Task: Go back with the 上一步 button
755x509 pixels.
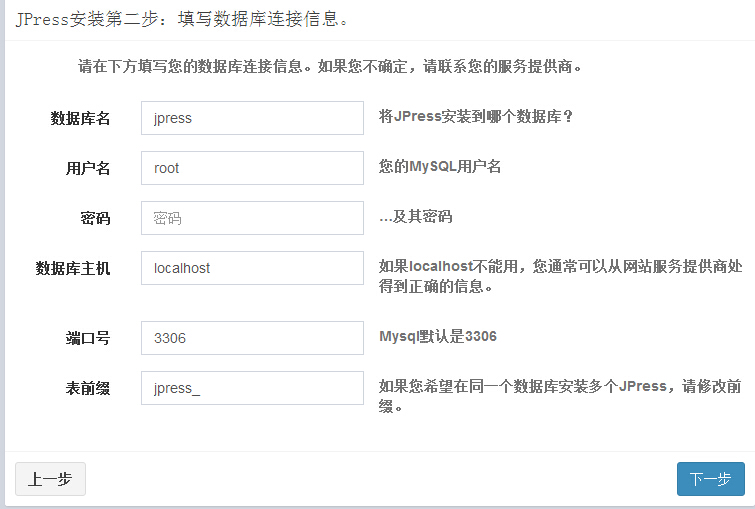Action: [x=51, y=479]
